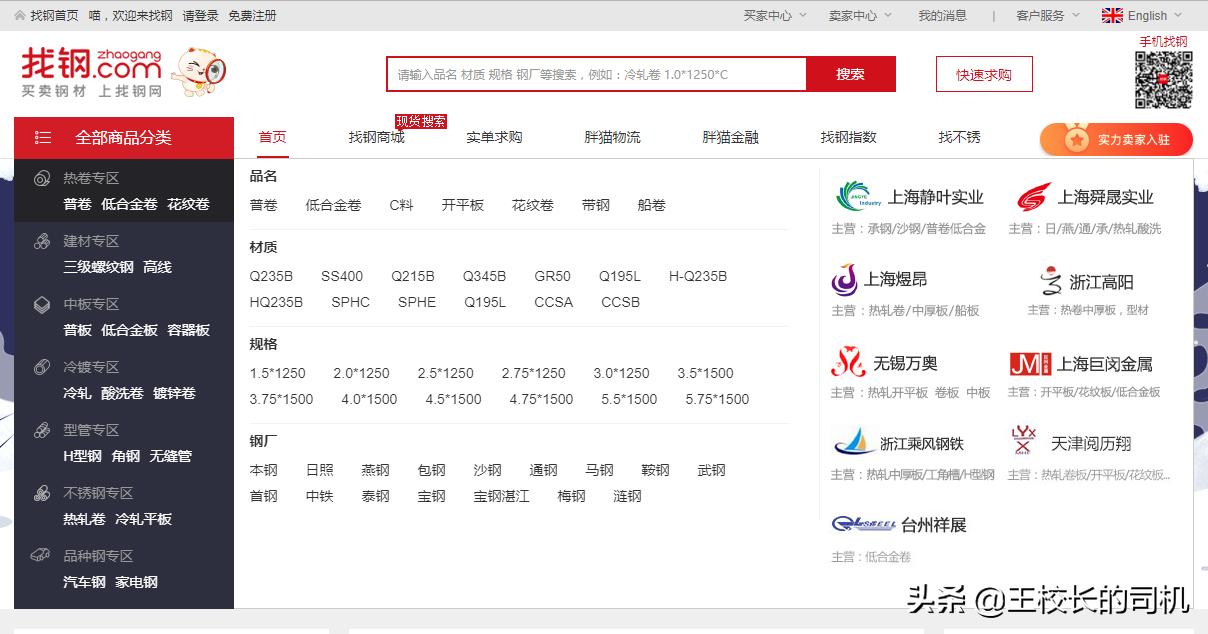Click the 免费注册 link

pos(252,16)
